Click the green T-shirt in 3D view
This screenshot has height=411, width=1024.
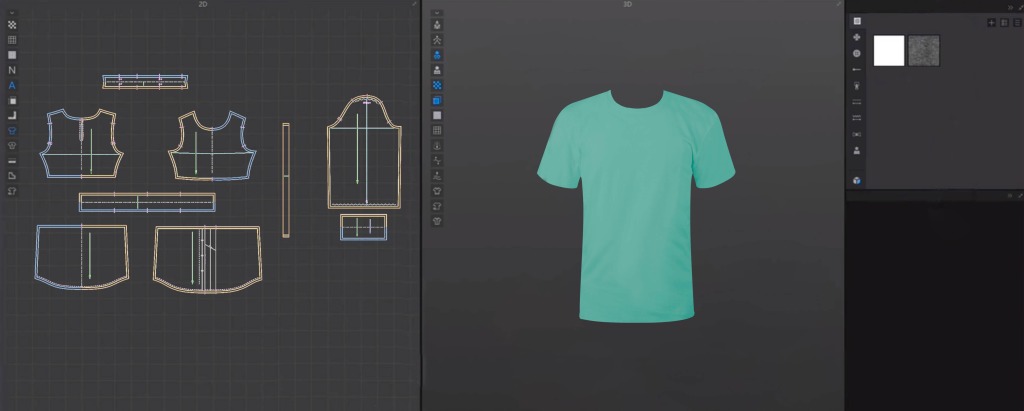(636, 206)
